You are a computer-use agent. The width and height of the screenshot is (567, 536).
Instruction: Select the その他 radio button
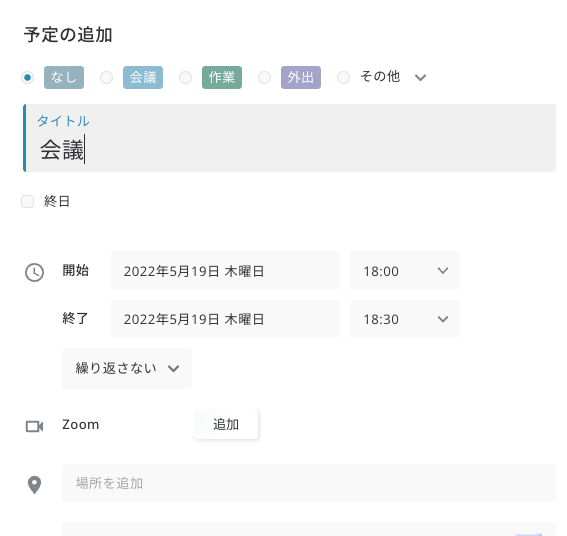tap(343, 77)
